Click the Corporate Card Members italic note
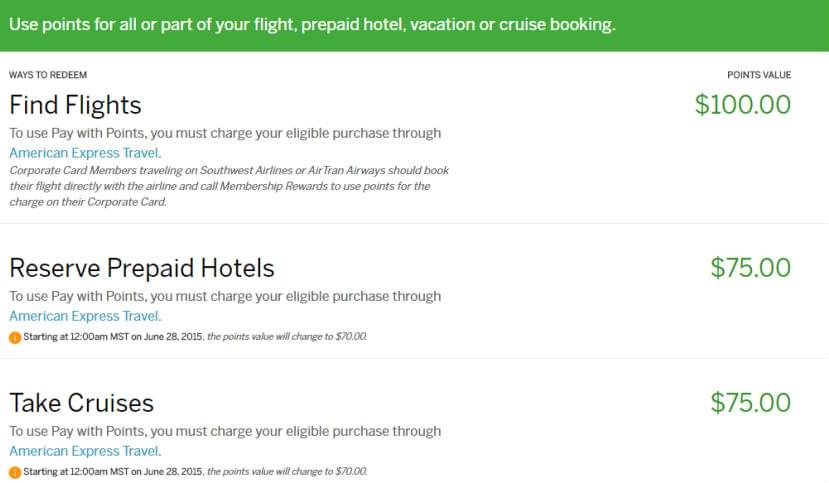The width and height of the screenshot is (829, 483). [229, 186]
